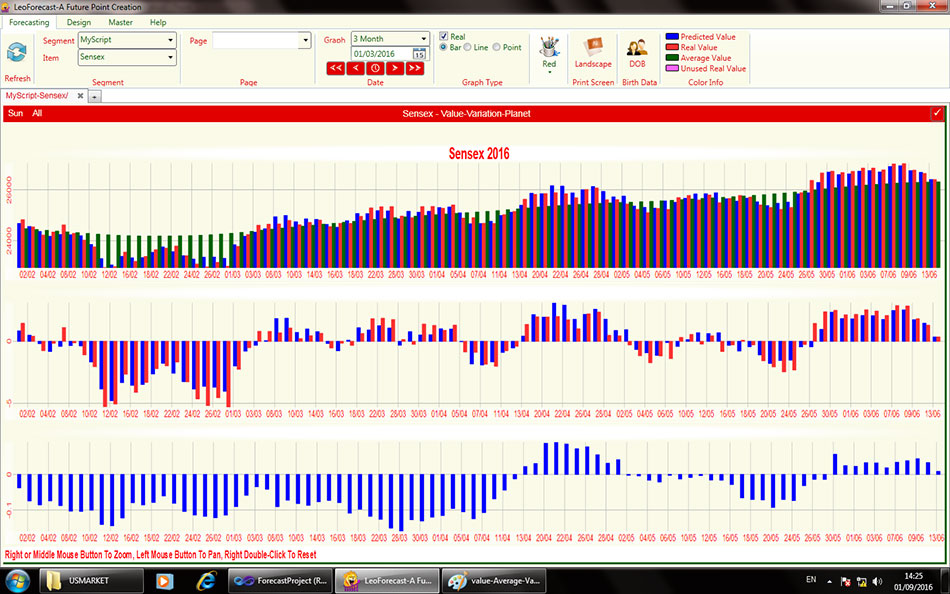Click the All link in the chart header

(37, 113)
